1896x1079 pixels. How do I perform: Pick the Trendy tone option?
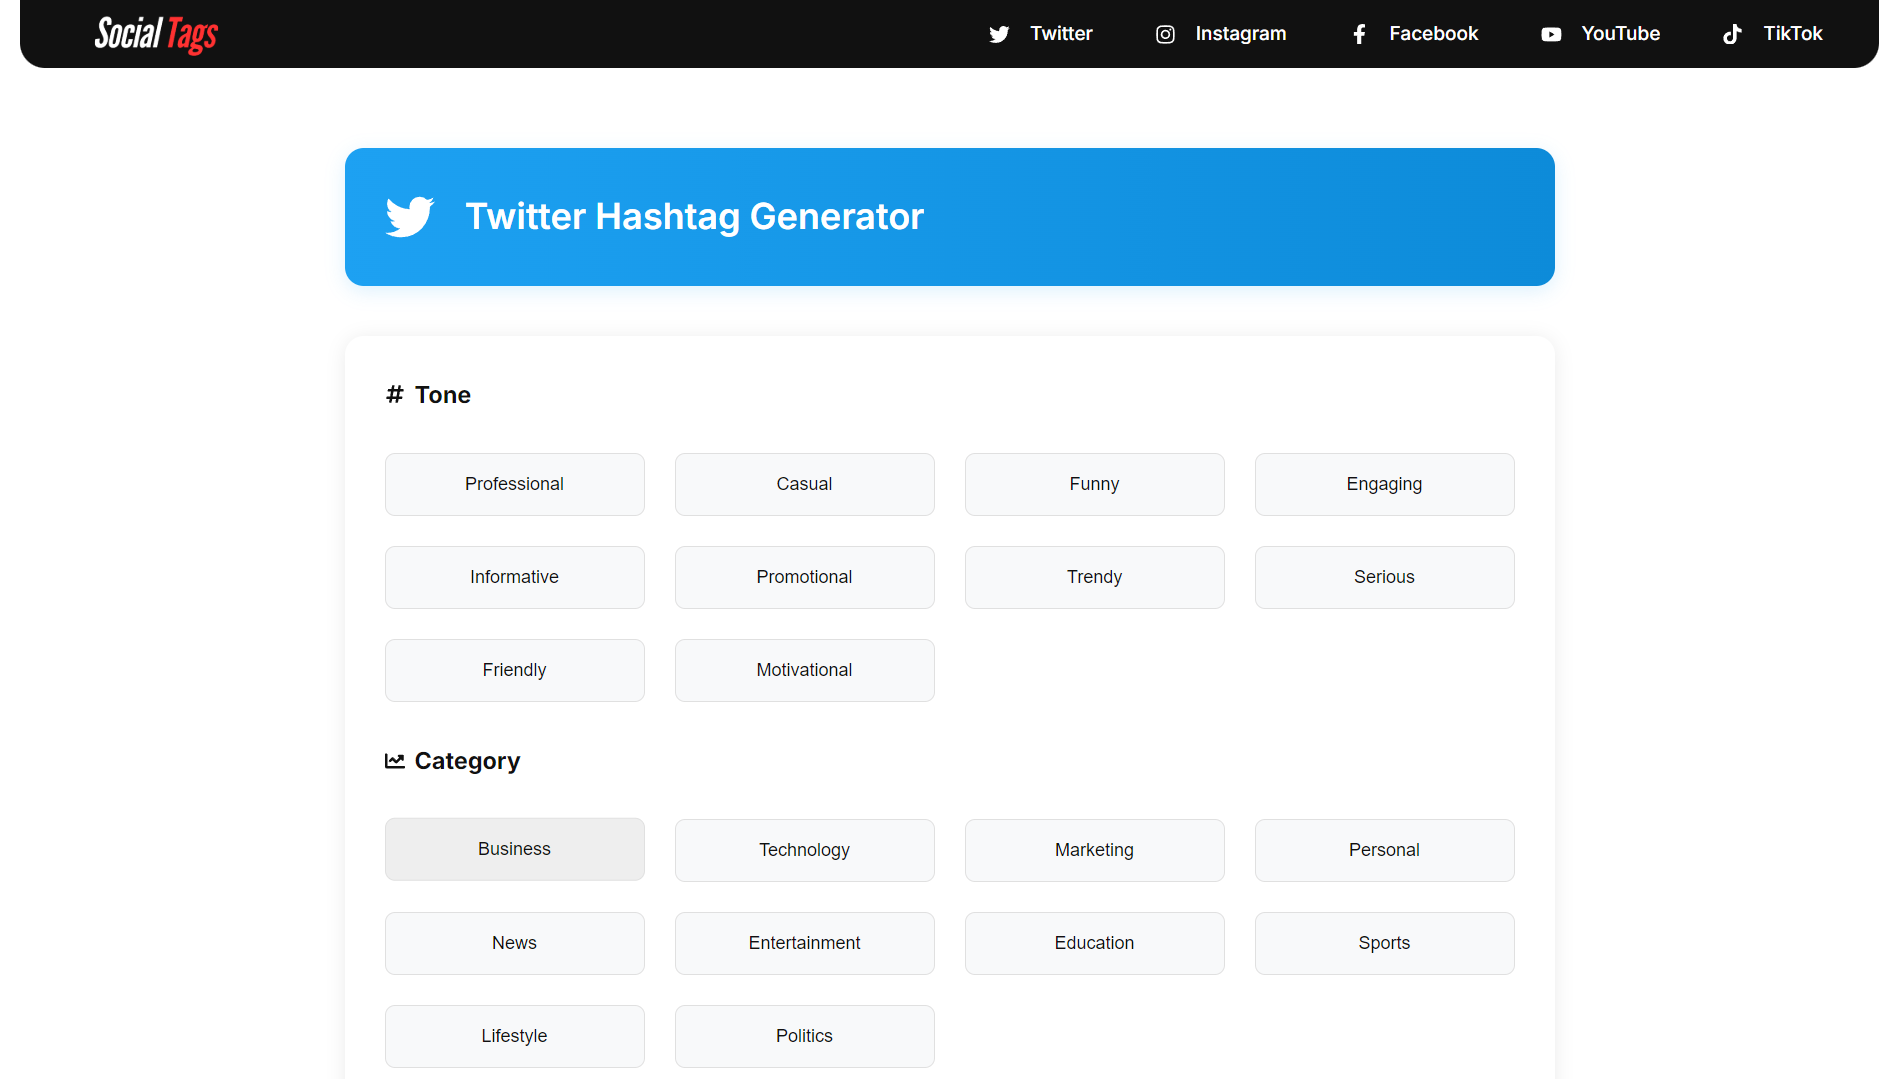click(1095, 578)
